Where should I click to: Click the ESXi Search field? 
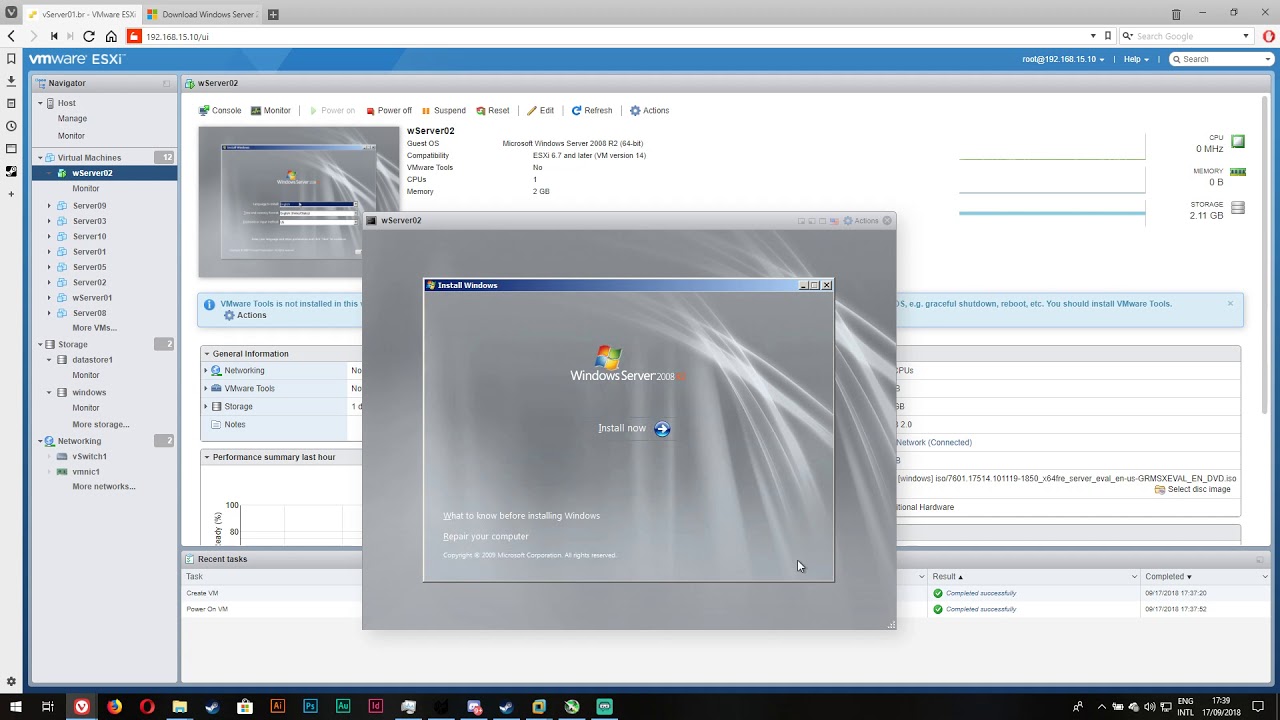click(x=1221, y=60)
